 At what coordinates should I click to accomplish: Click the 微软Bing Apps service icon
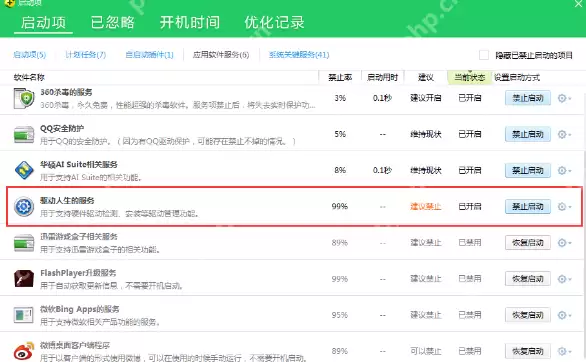pos(24,315)
